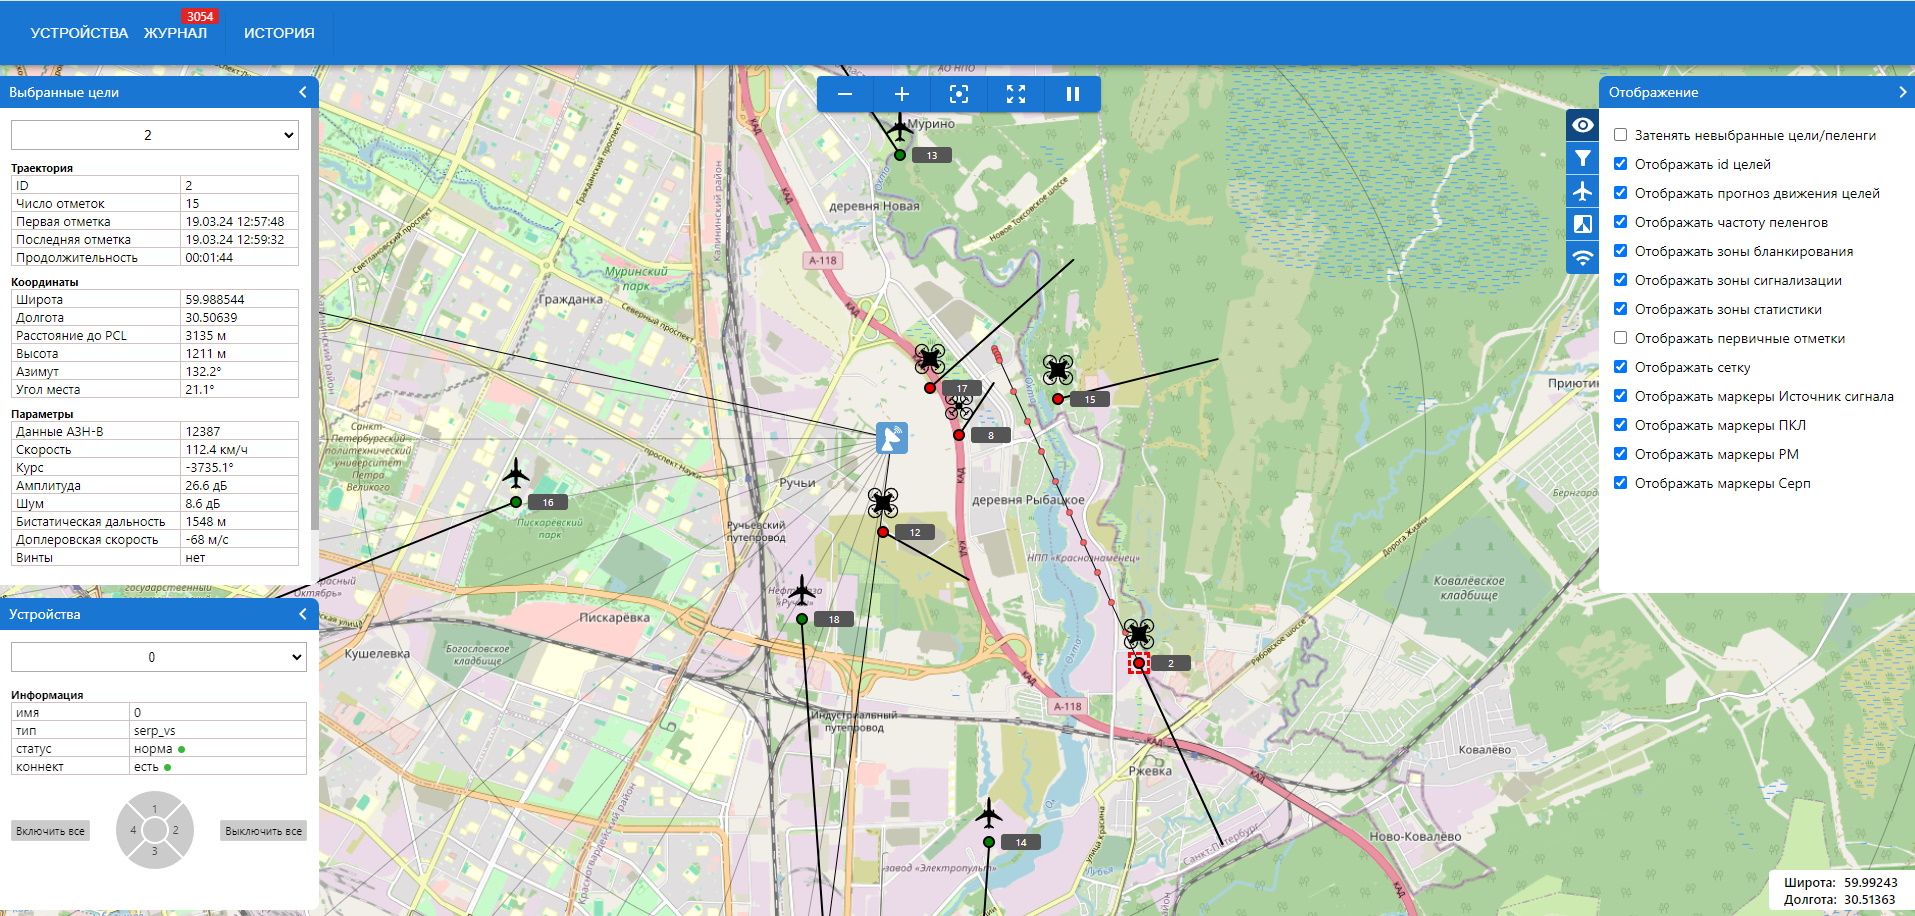Select radar station marker on map
This screenshot has width=1915, height=916.
click(x=892, y=438)
